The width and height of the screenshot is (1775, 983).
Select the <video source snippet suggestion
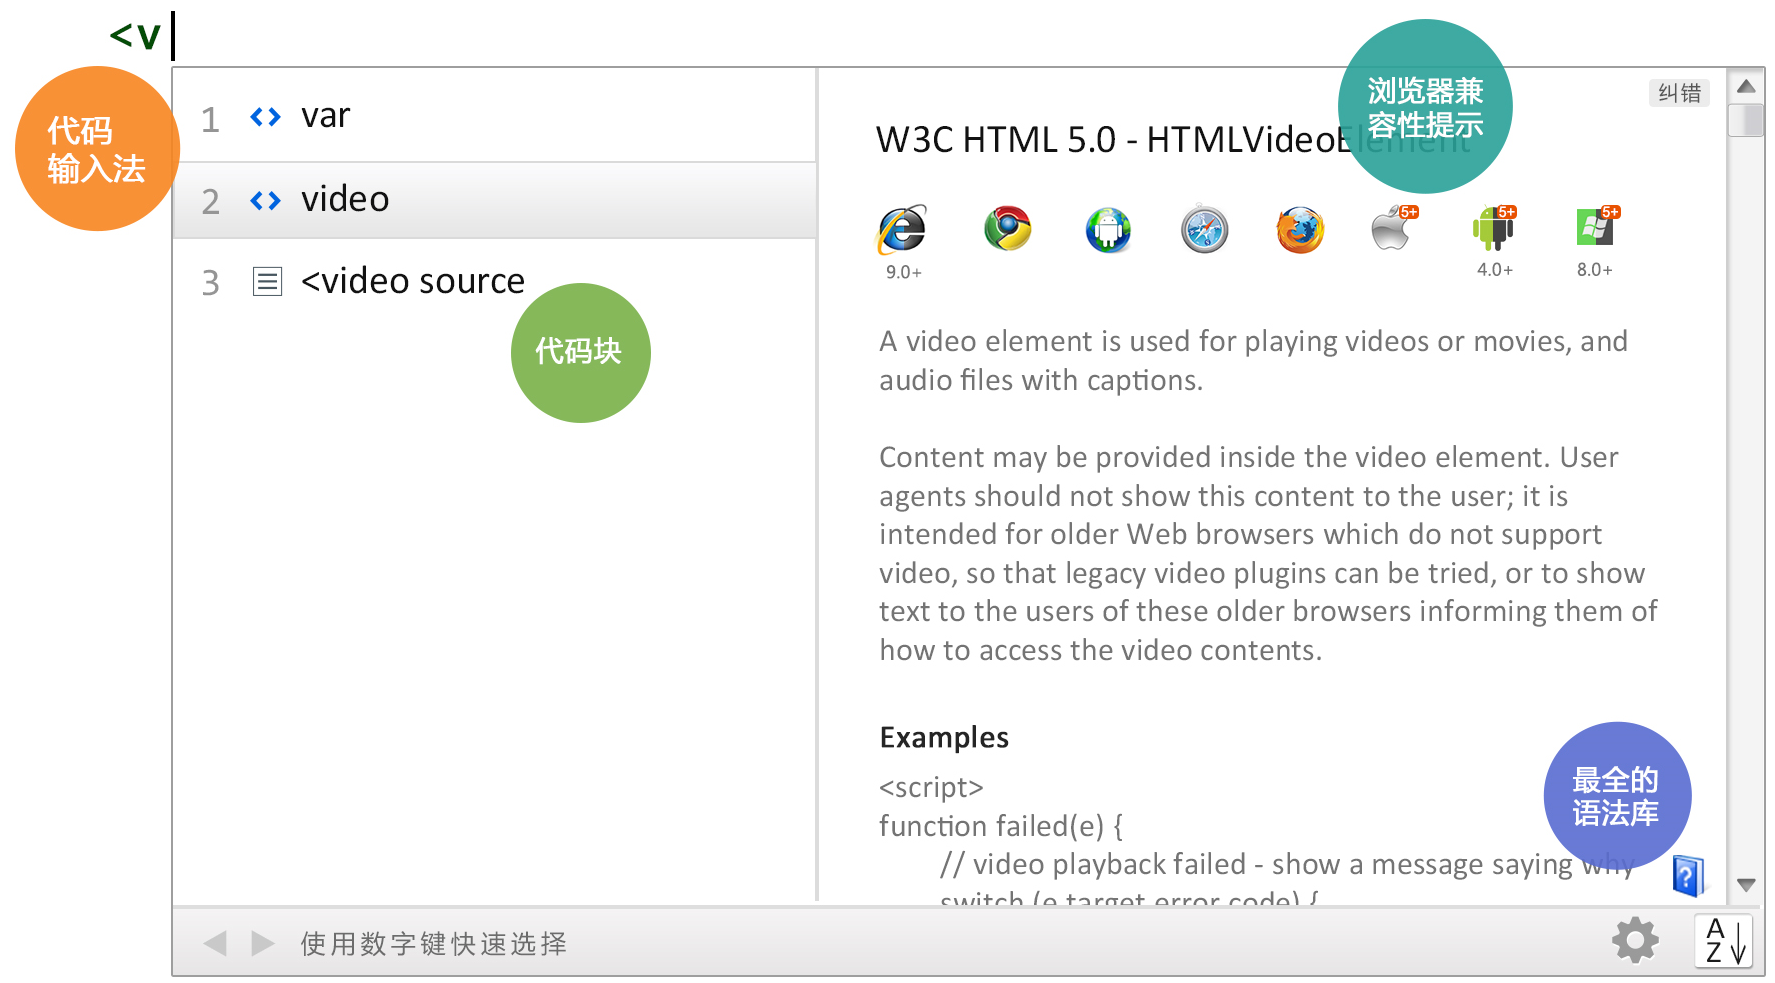pos(495,282)
